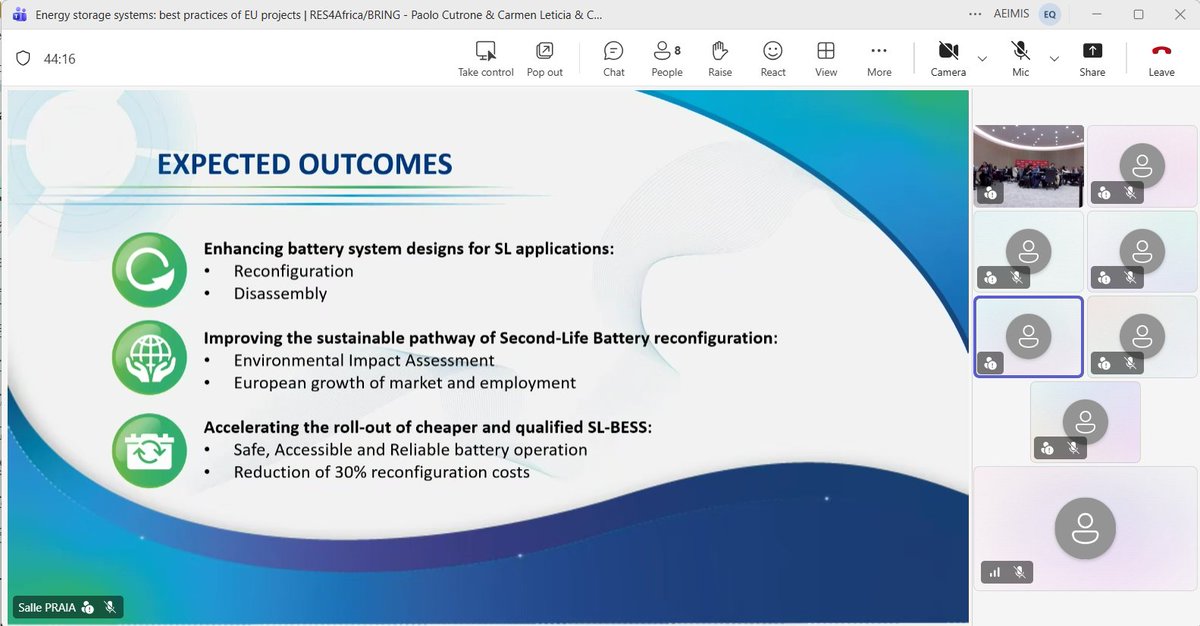Select the large participant tile with signal bars
The width and height of the screenshot is (1200, 626).
[1085, 527]
